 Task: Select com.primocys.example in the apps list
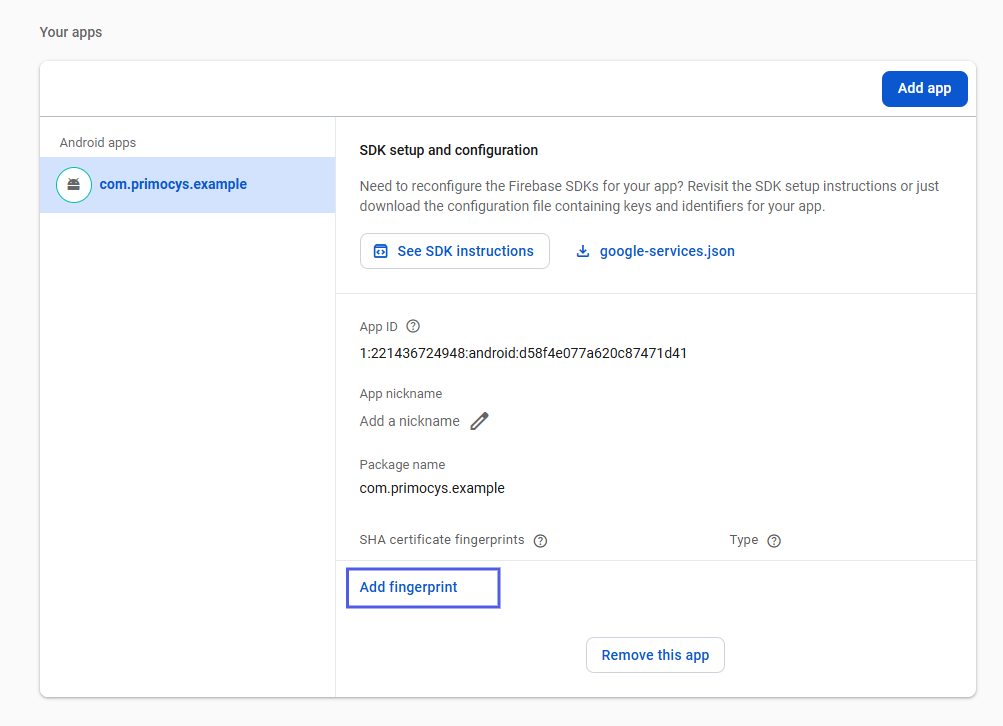173,184
